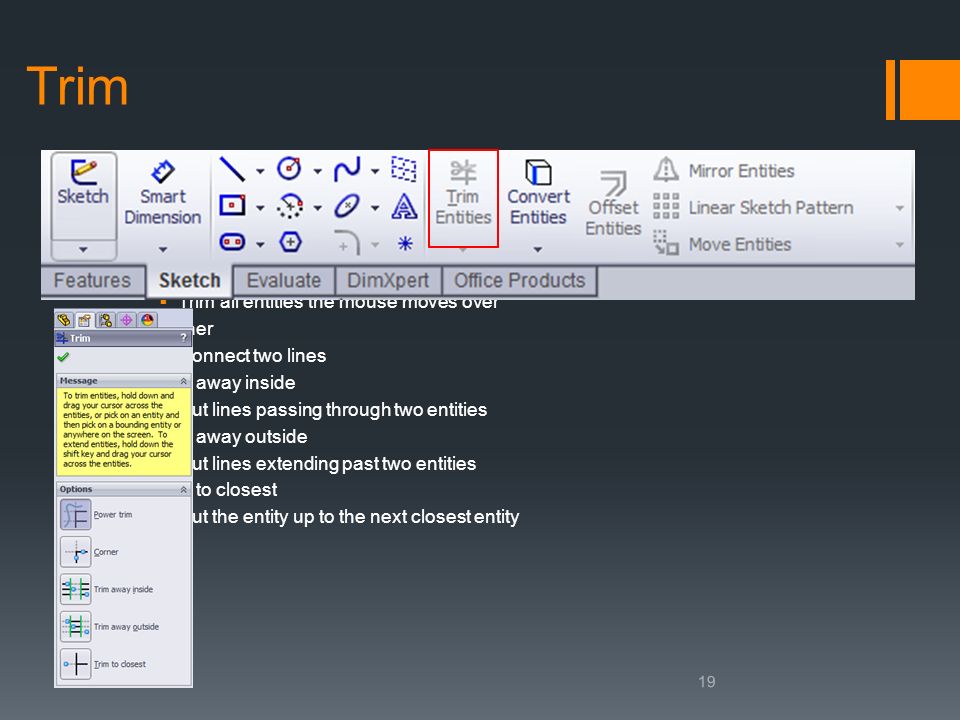Open the Slot tool dropdown arrow

pyautogui.click(x=260, y=245)
